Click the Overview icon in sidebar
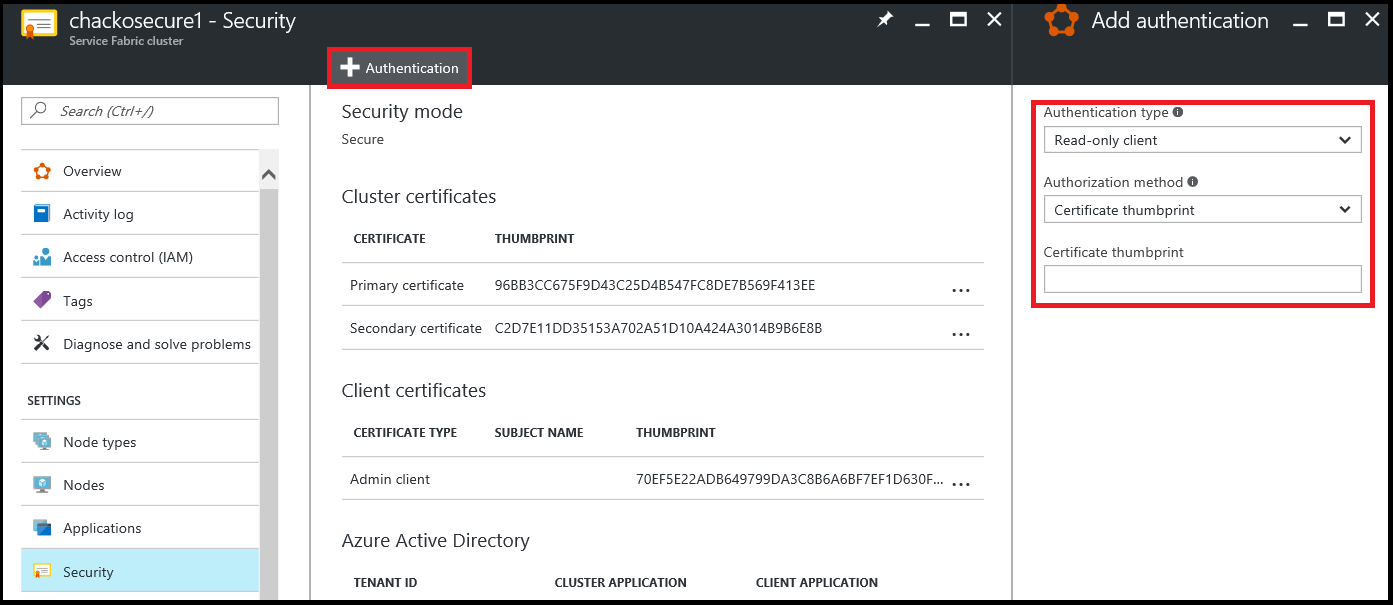The width and height of the screenshot is (1393, 605). click(42, 171)
